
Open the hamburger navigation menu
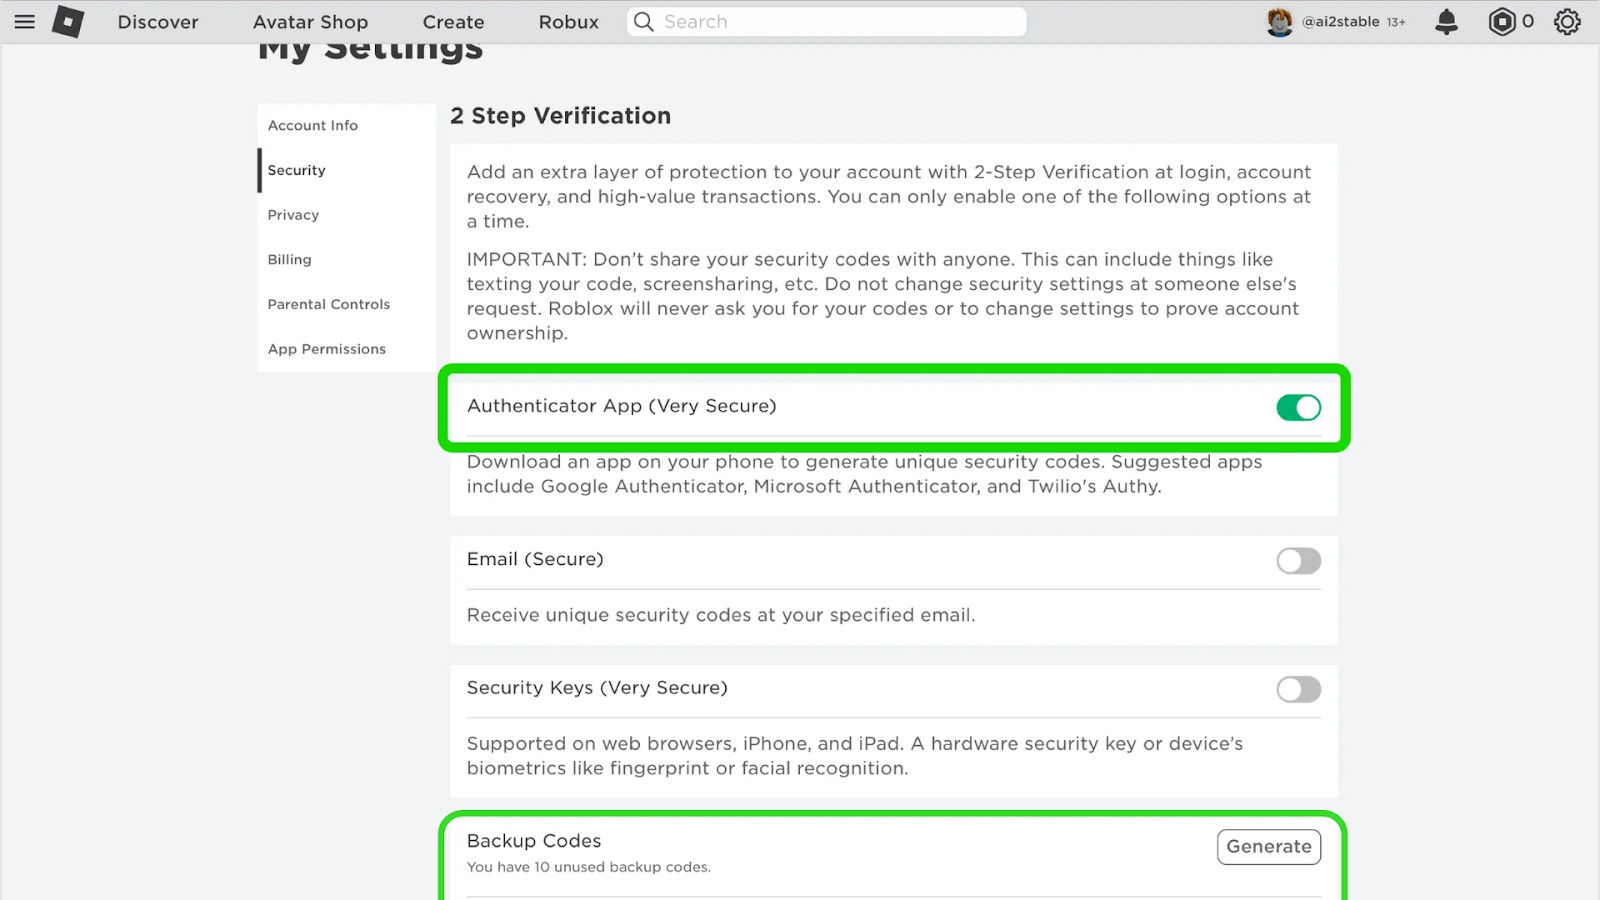25,22
